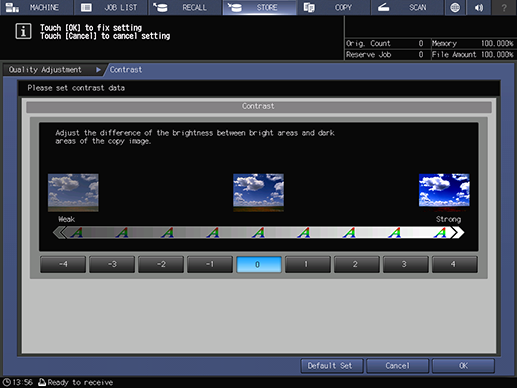Click the center A mark on contrast scale
Image resolution: width=517 pixels, height=388 pixels.
(x=259, y=232)
